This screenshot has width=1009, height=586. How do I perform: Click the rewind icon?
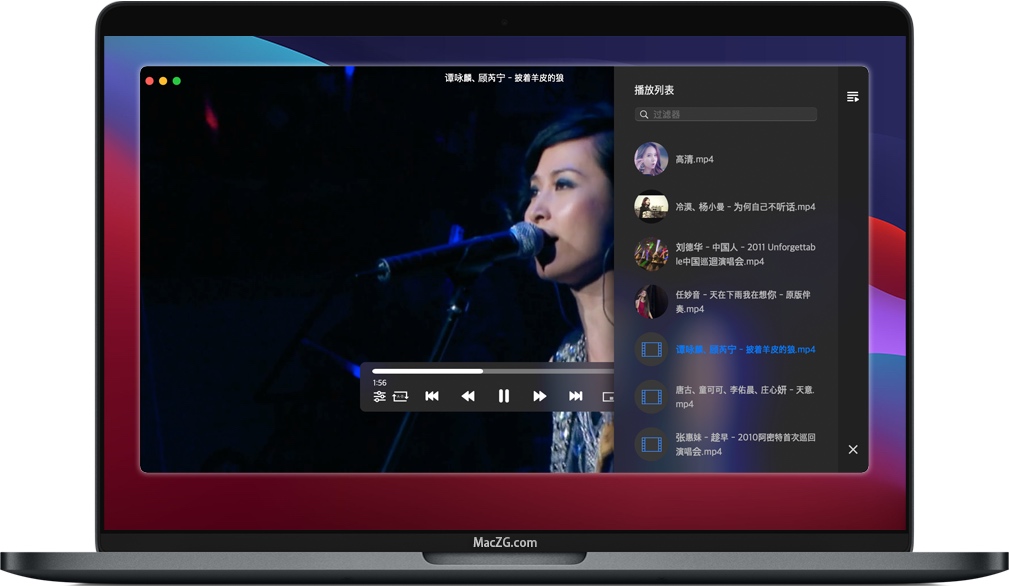tap(468, 396)
